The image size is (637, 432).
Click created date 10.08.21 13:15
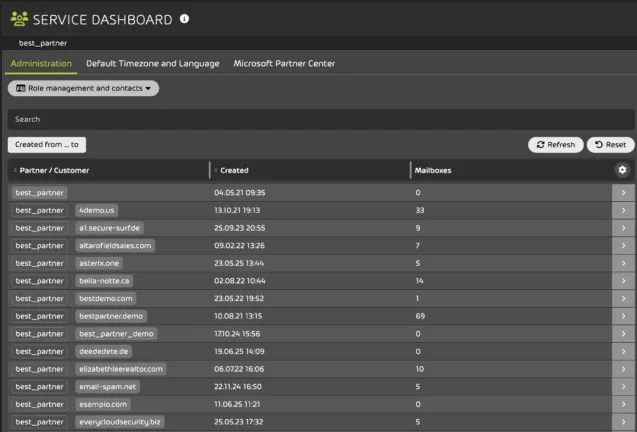(x=238, y=316)
